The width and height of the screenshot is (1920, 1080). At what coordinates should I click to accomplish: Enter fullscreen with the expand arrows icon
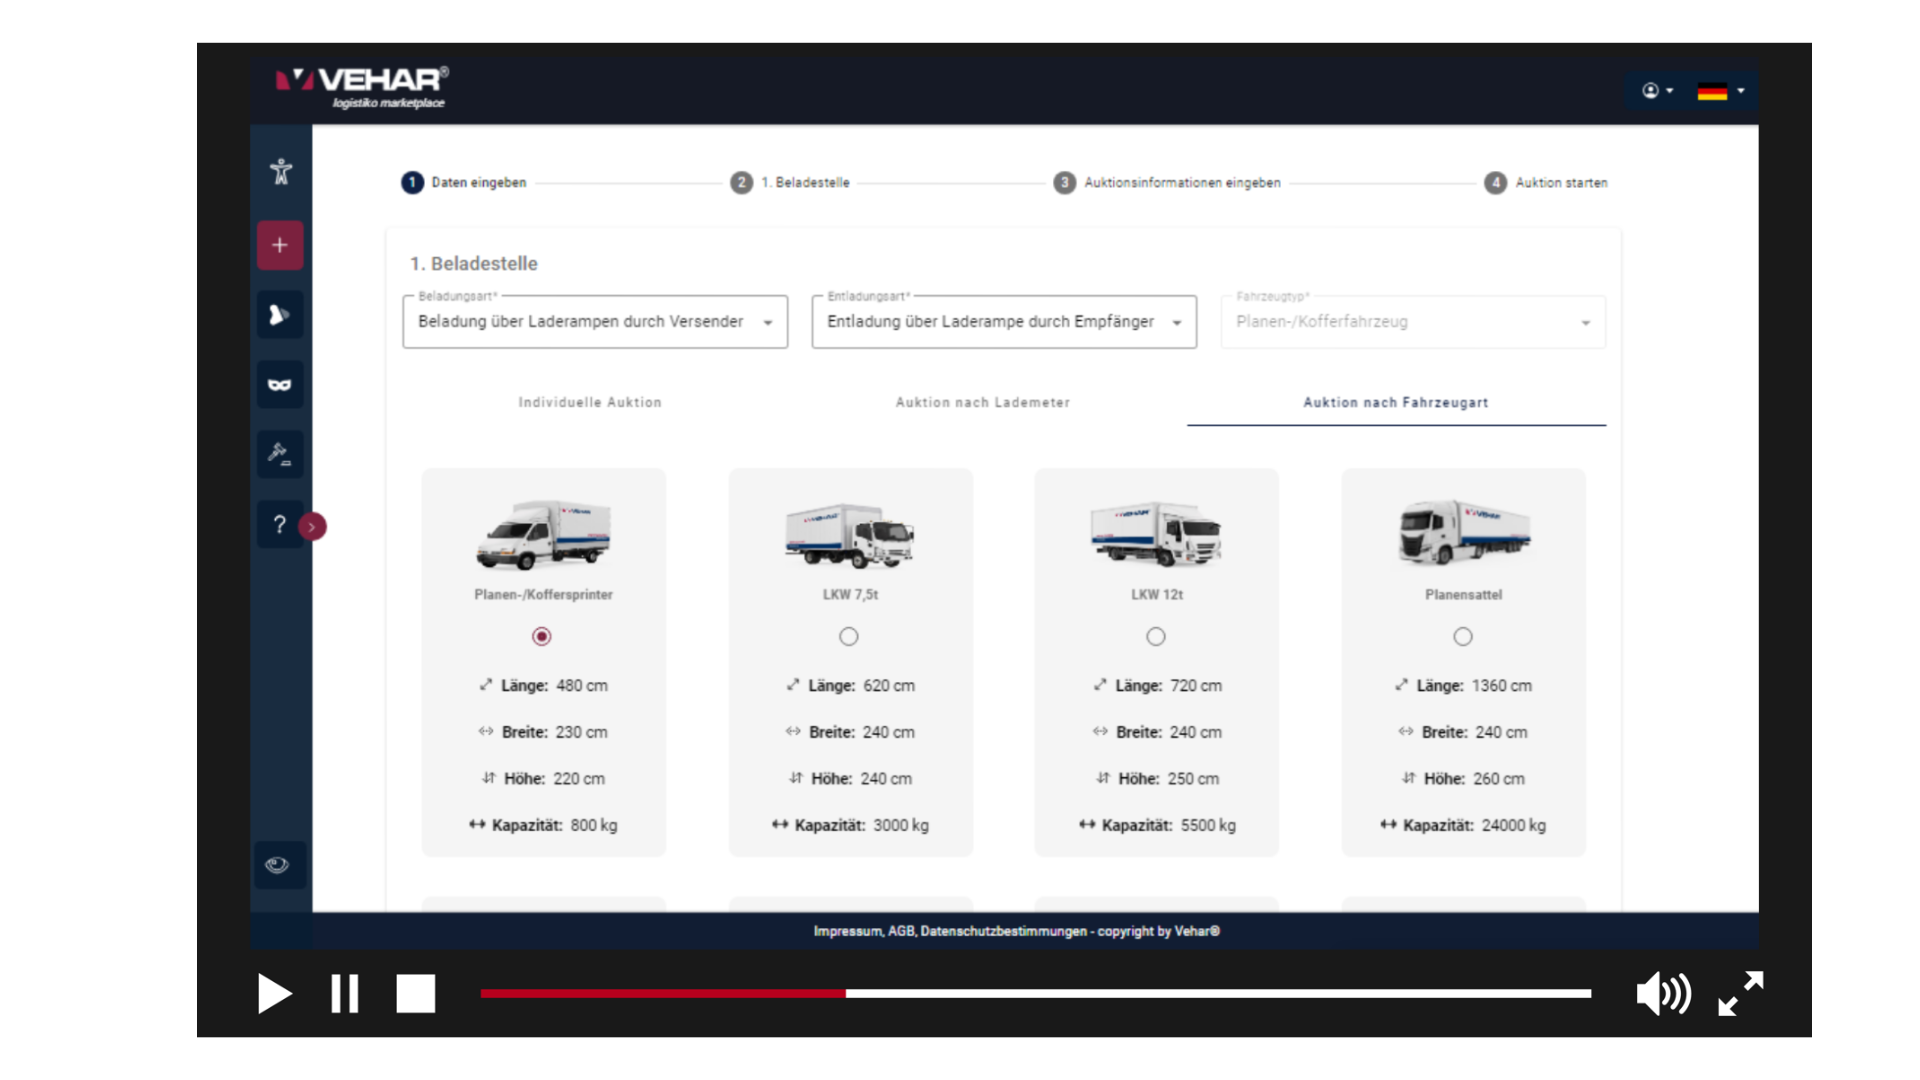click(x=1740, y=993)
